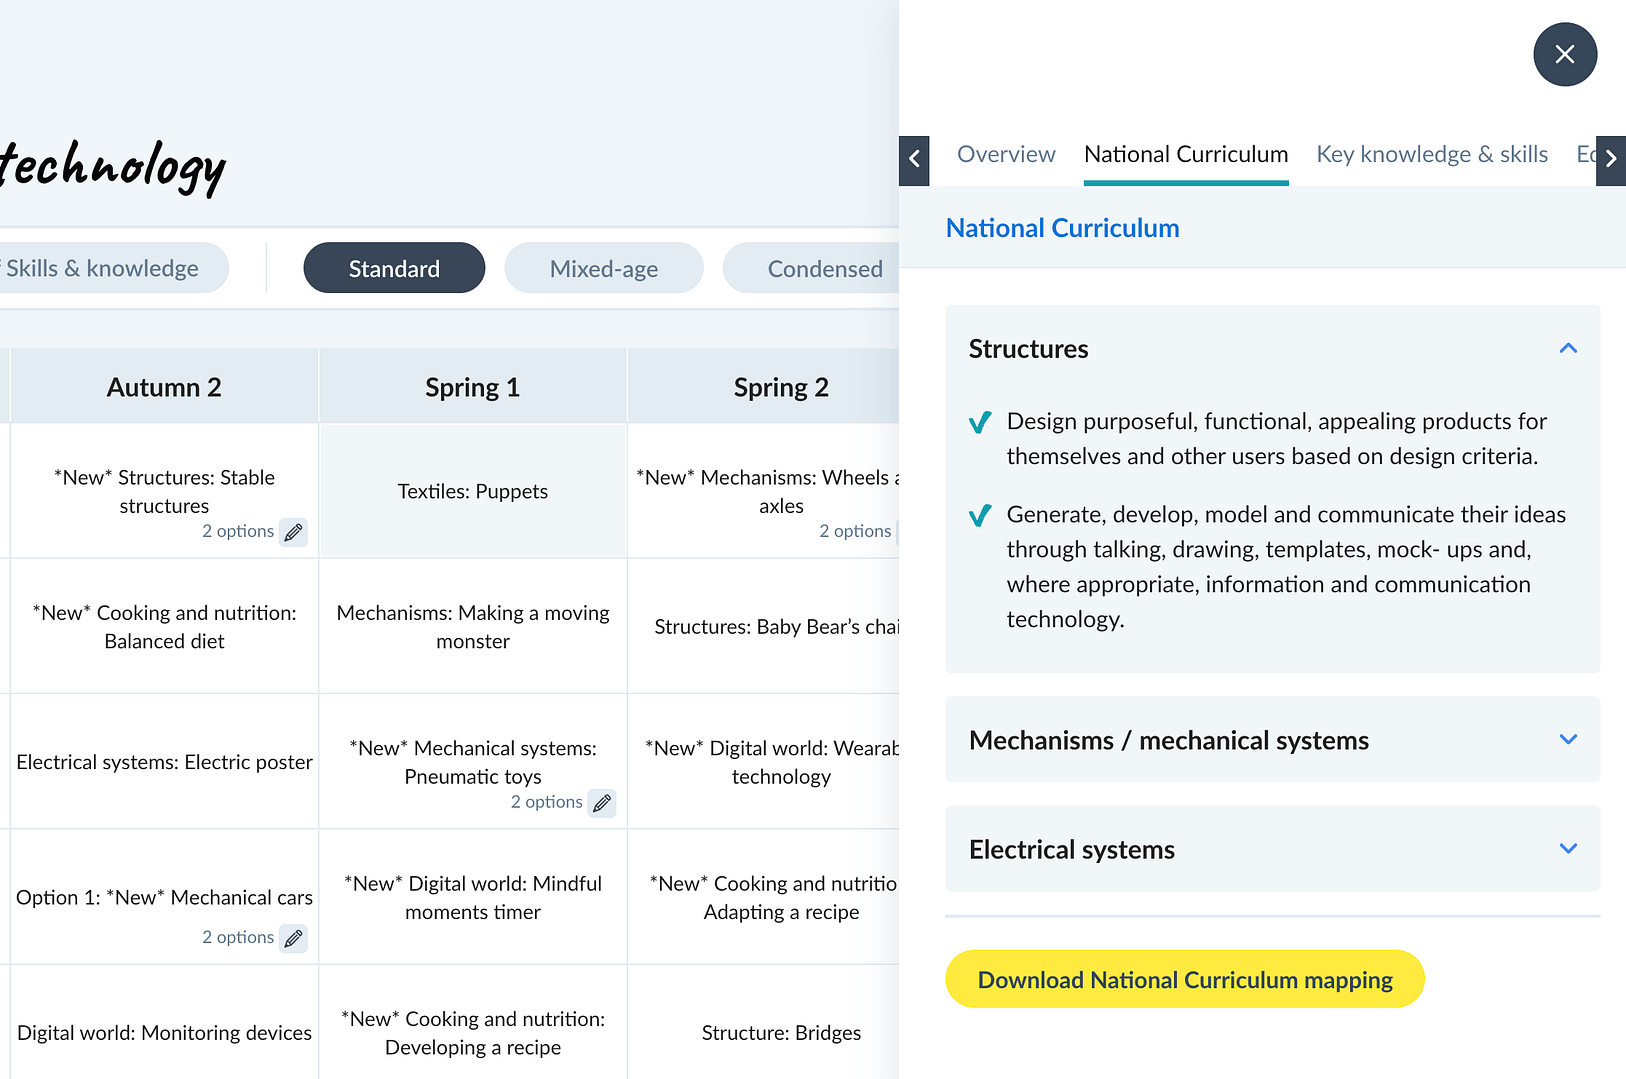Open Mechanisms: Making a moving monster
Image resolution: width=1626 pixels, height=1079 pixels.
click(473, 627)
